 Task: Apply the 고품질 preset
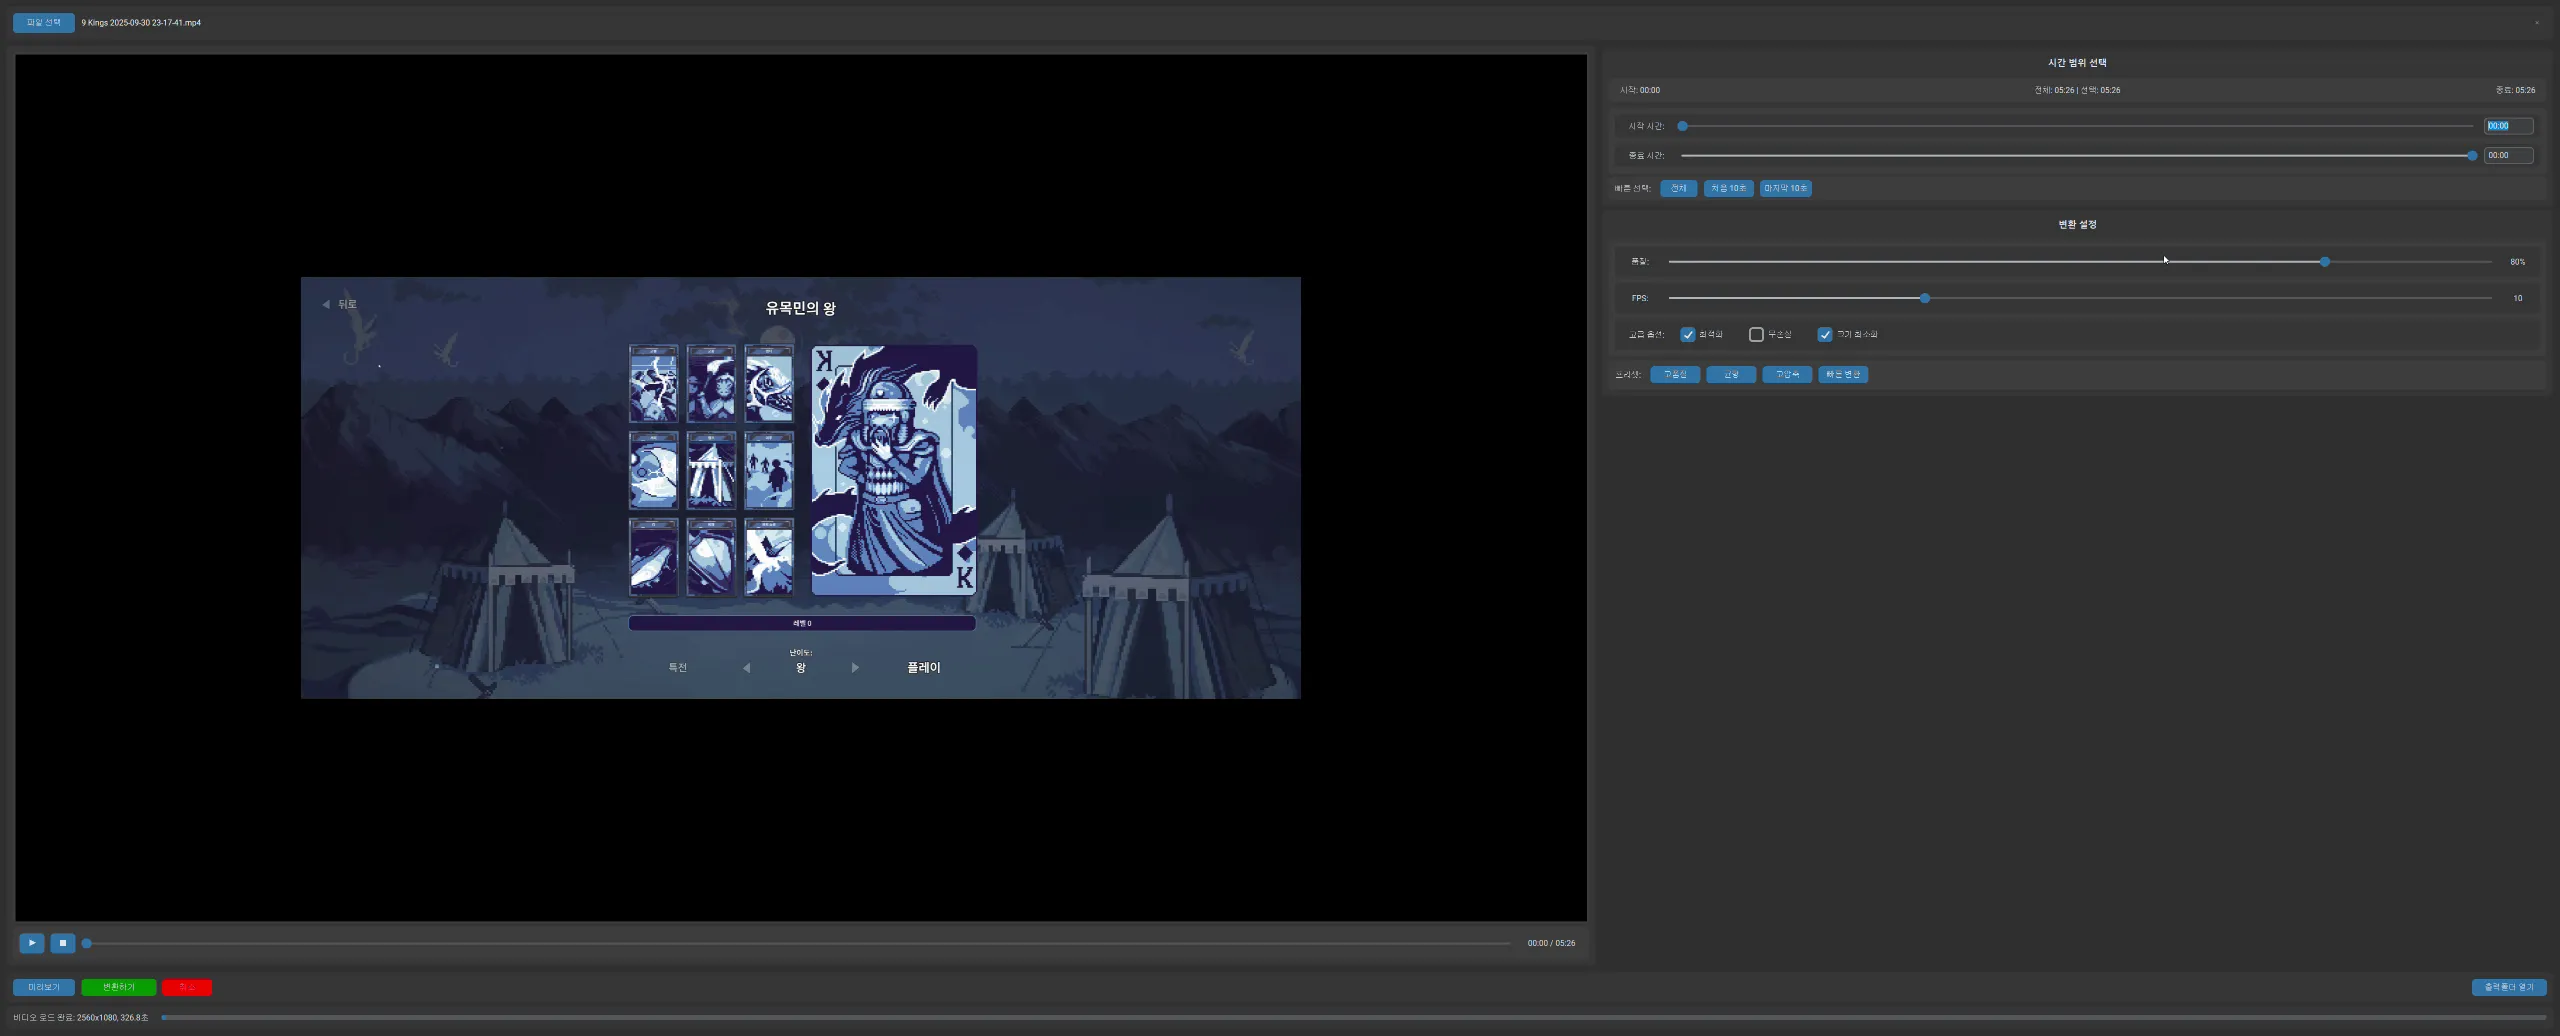tap(1675, 375)
